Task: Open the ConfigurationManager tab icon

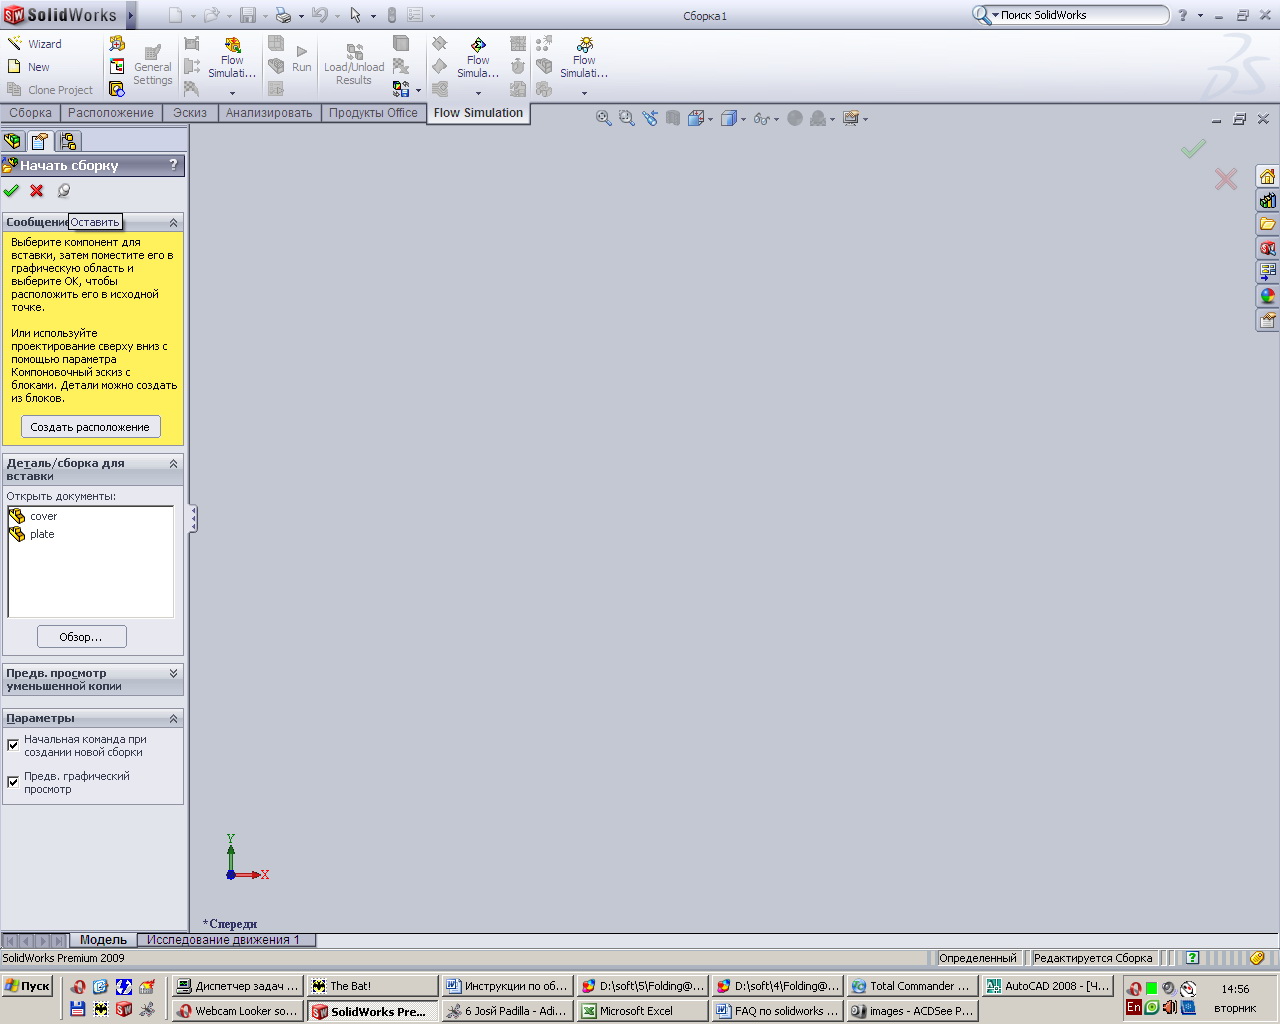Action: (68, 141)
